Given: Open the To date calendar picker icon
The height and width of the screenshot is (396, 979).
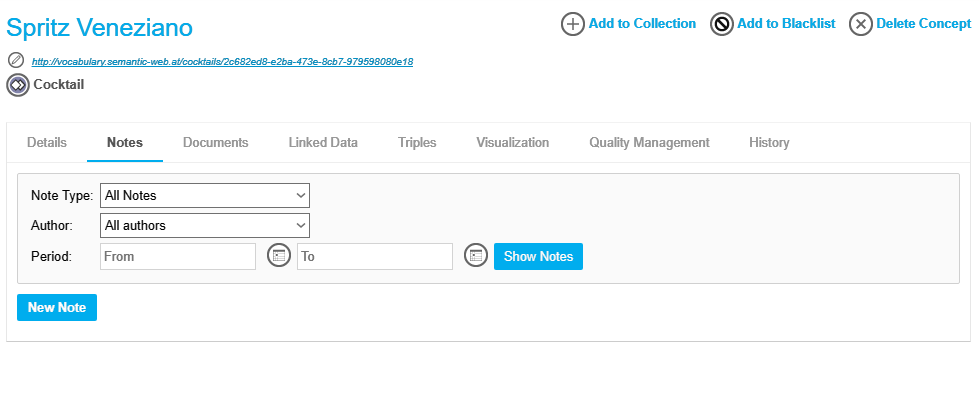Looking at the screenshot, I should click(x=476, y=255).
